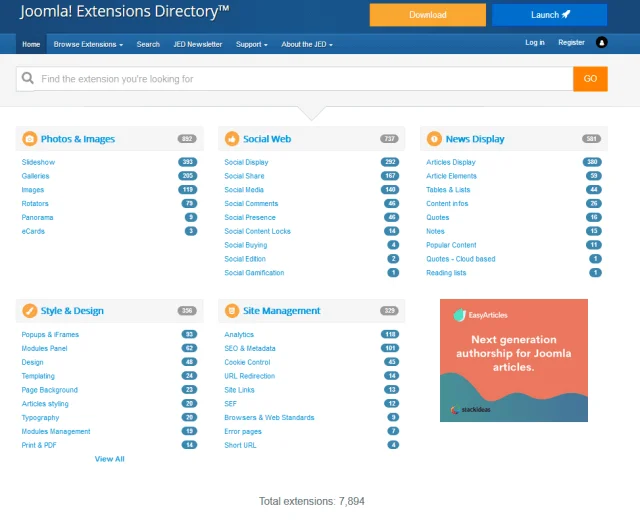Click the News Display category icon
This screenshot has height=522, width=640.
(x=434, y=139)
